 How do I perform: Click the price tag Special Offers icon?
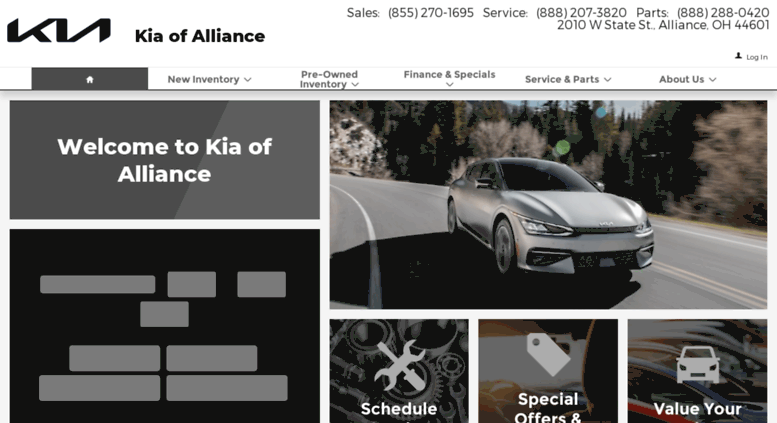548,355
